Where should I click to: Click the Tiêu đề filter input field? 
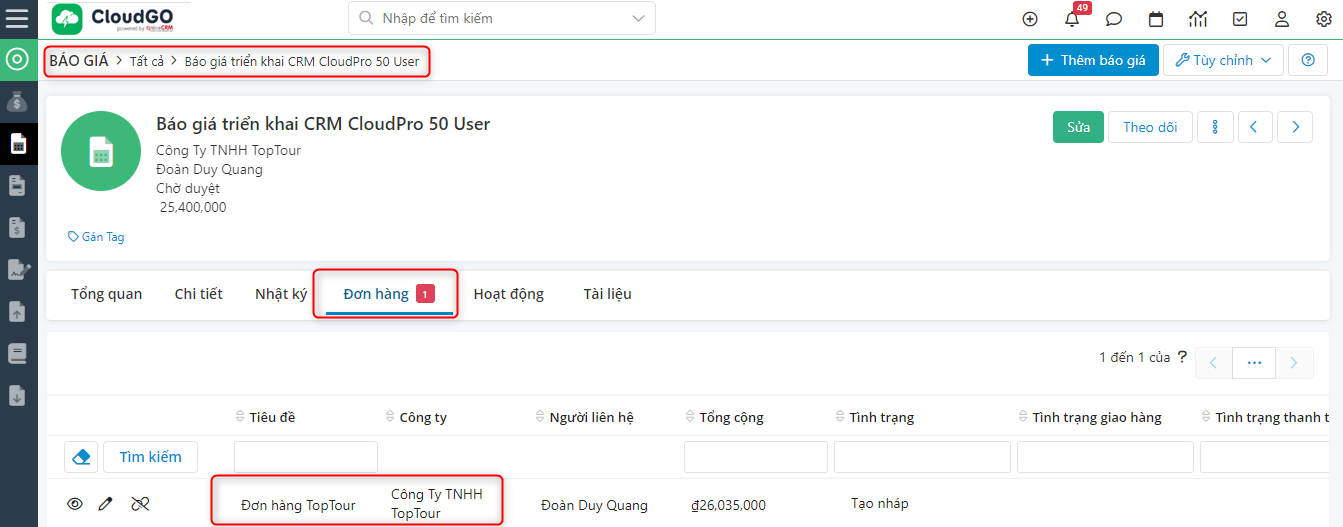click(306, 457)
